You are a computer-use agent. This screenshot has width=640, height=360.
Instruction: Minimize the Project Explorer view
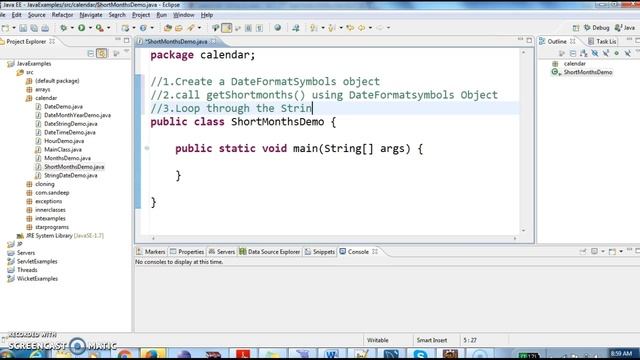[118, 40]
